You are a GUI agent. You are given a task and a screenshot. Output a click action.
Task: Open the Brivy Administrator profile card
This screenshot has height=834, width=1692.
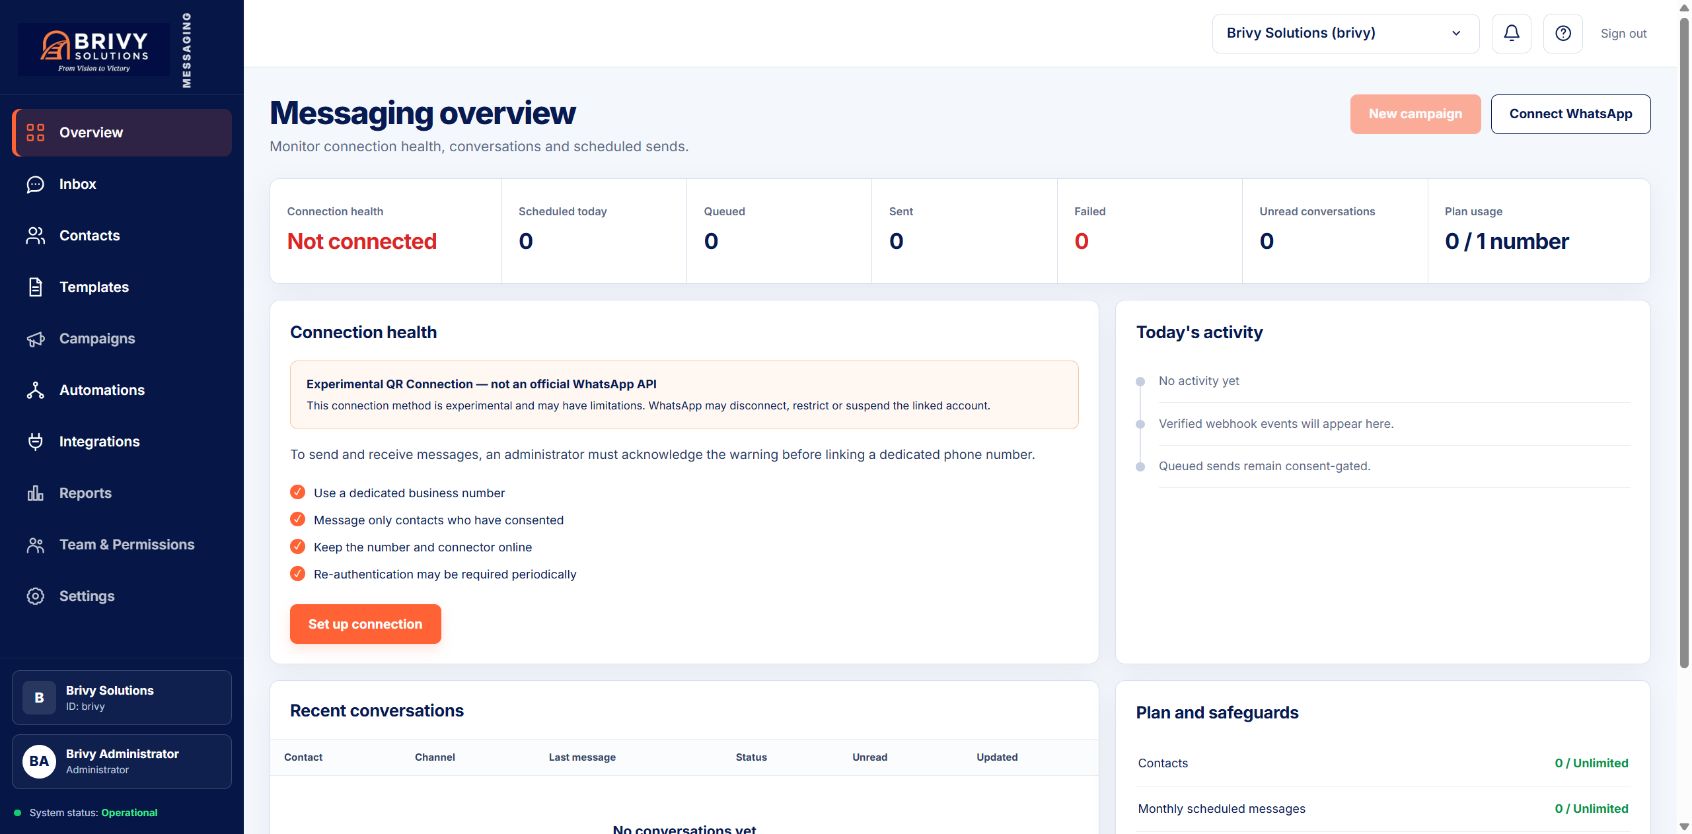coord(122,761)
